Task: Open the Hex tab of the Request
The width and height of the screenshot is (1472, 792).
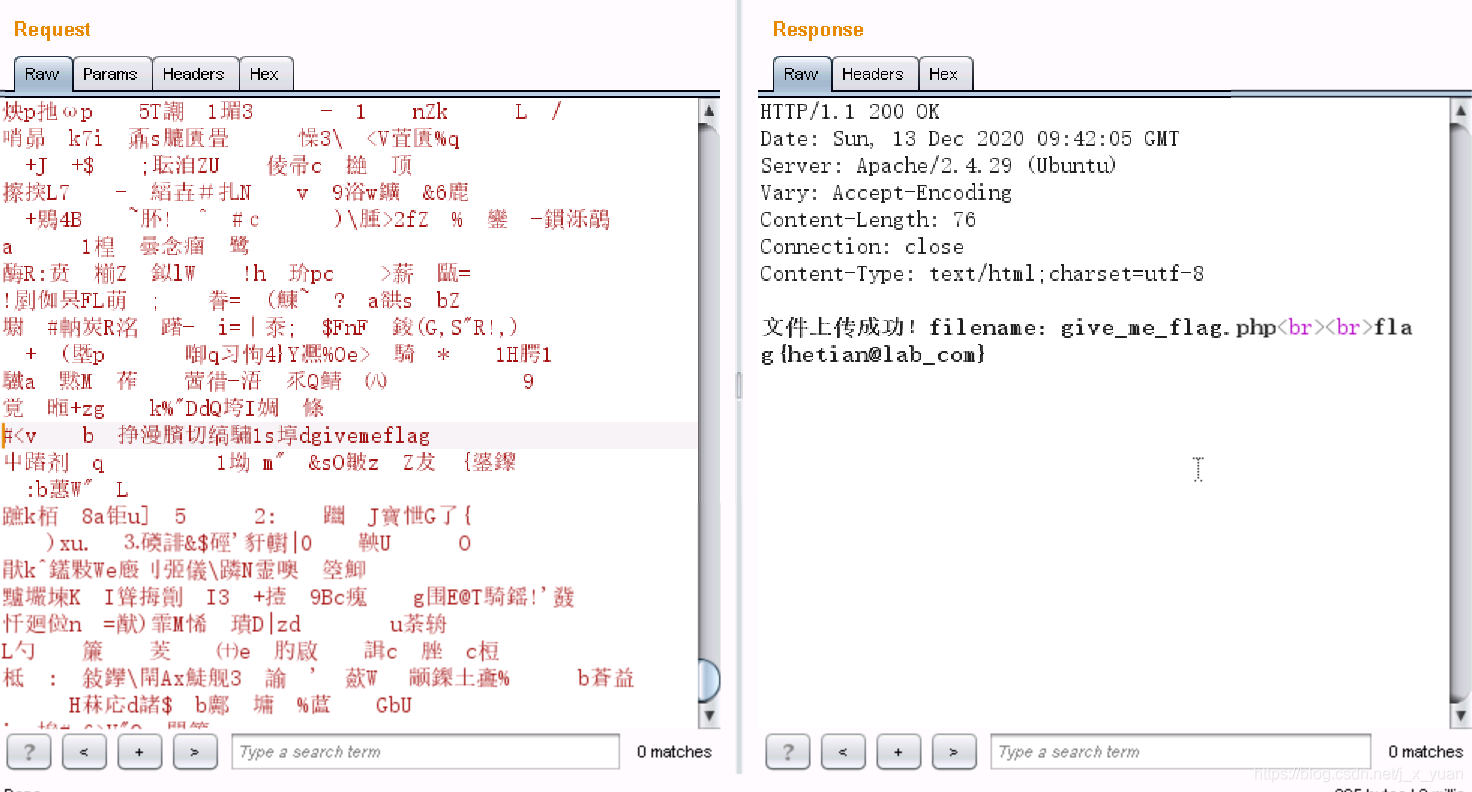Action: [x=266, y=73]
